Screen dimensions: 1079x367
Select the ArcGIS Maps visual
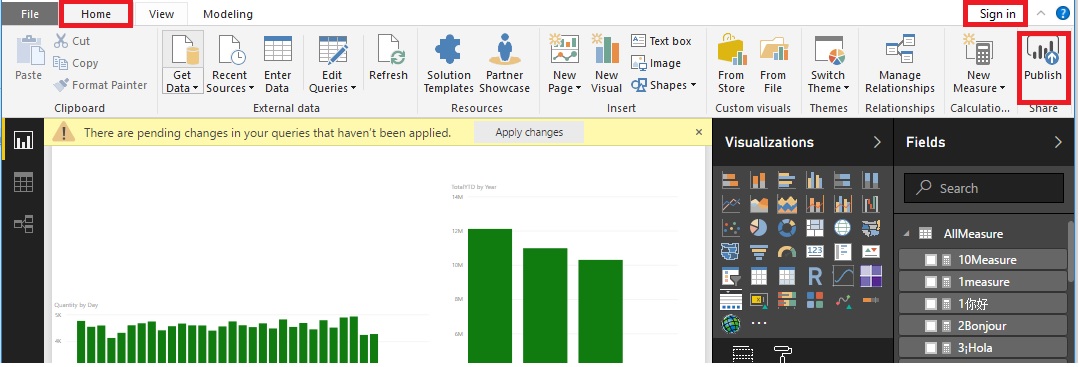click(730, 324)
